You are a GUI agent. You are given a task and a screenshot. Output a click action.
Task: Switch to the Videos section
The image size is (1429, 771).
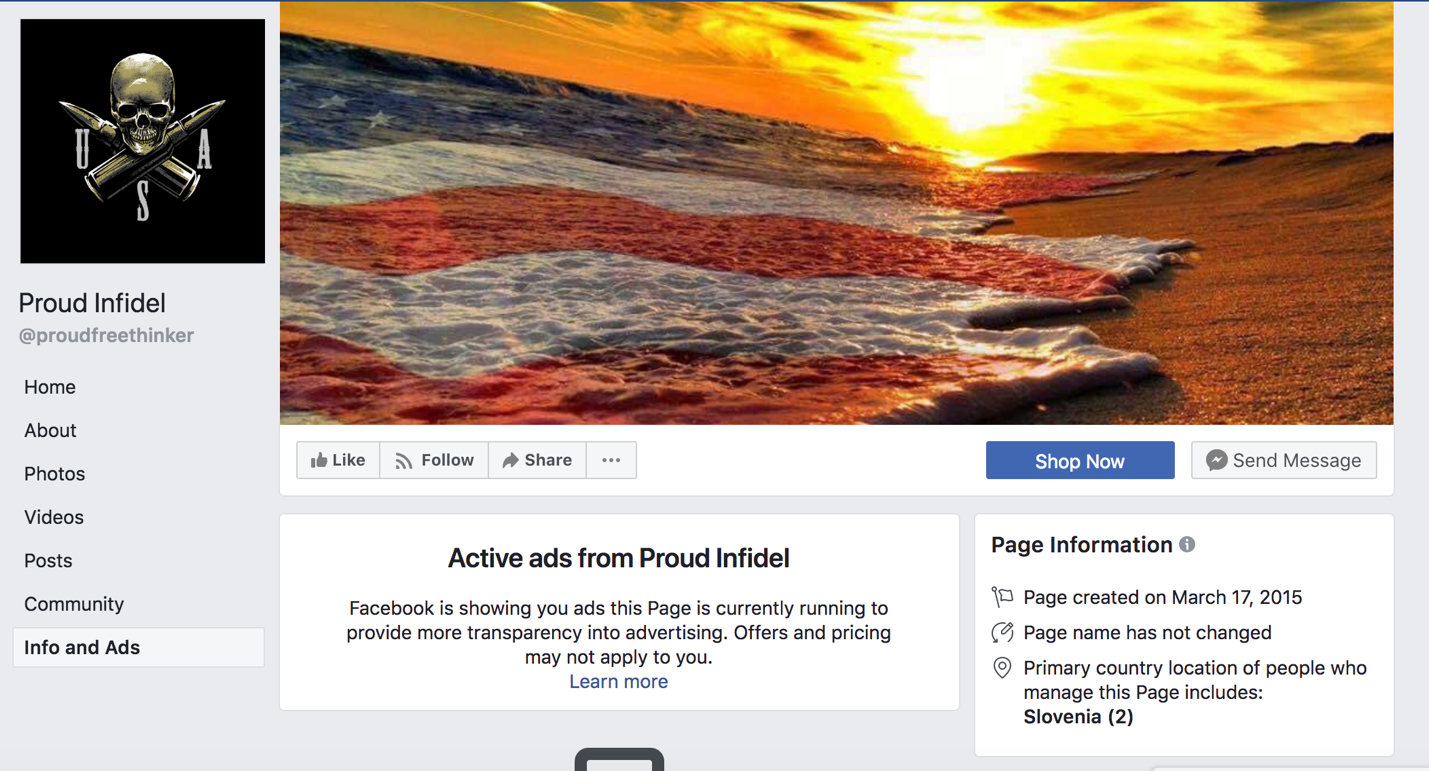tap(54, 517)
